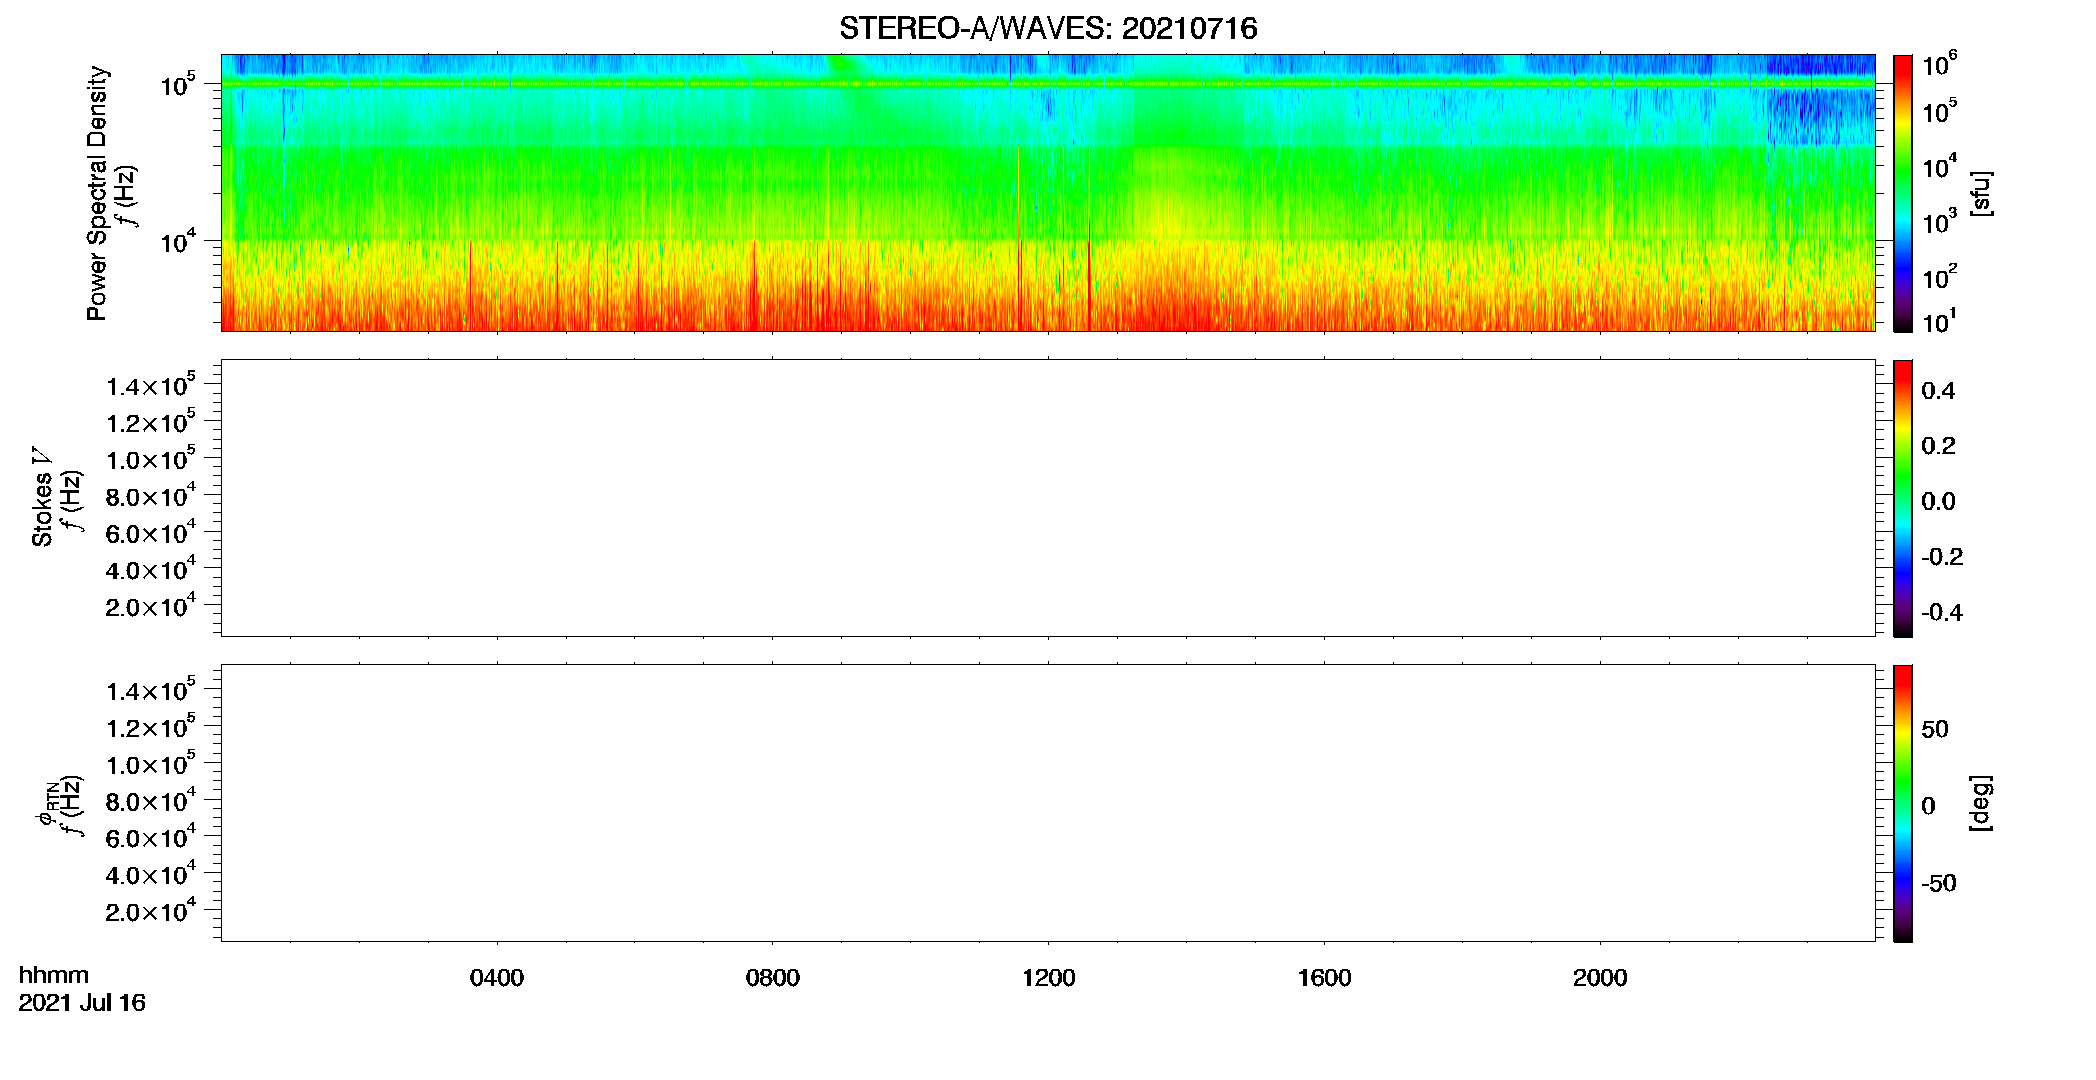
Task: Click the empty phi RTN plot panel
Action: 1048,803
